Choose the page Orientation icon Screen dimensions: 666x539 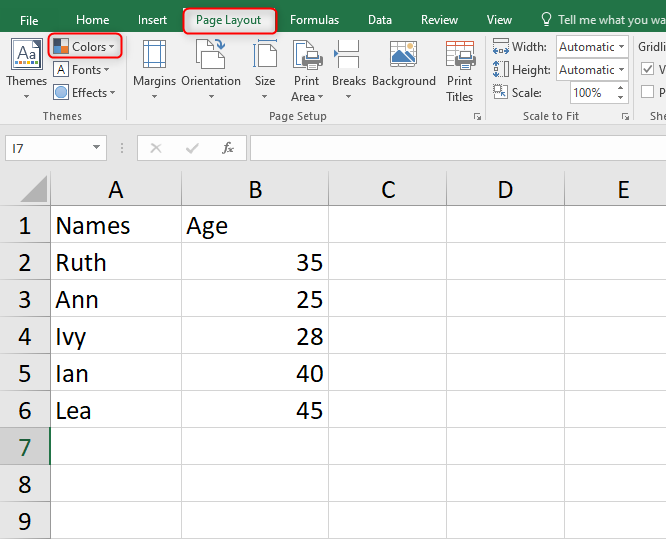(x=211, y=54)
